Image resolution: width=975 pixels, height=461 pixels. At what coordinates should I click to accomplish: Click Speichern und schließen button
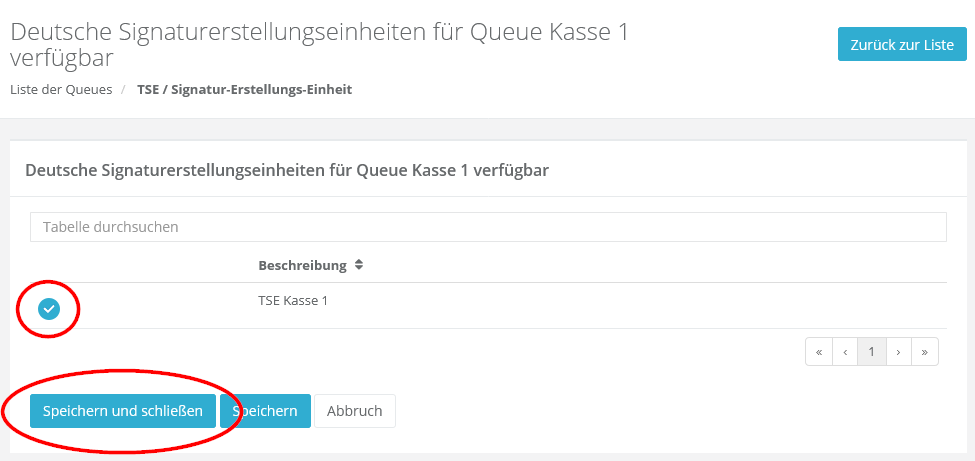tap(123, 411)
